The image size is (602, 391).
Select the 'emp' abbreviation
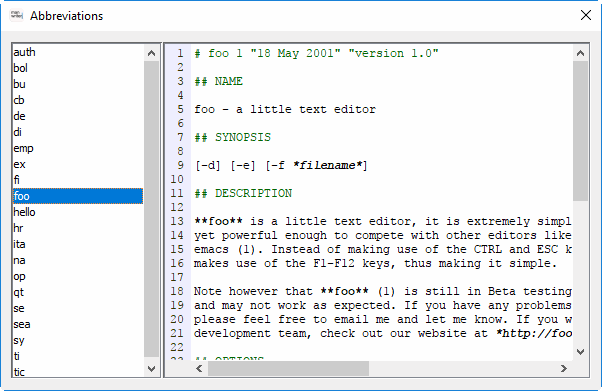coord(78,148)
